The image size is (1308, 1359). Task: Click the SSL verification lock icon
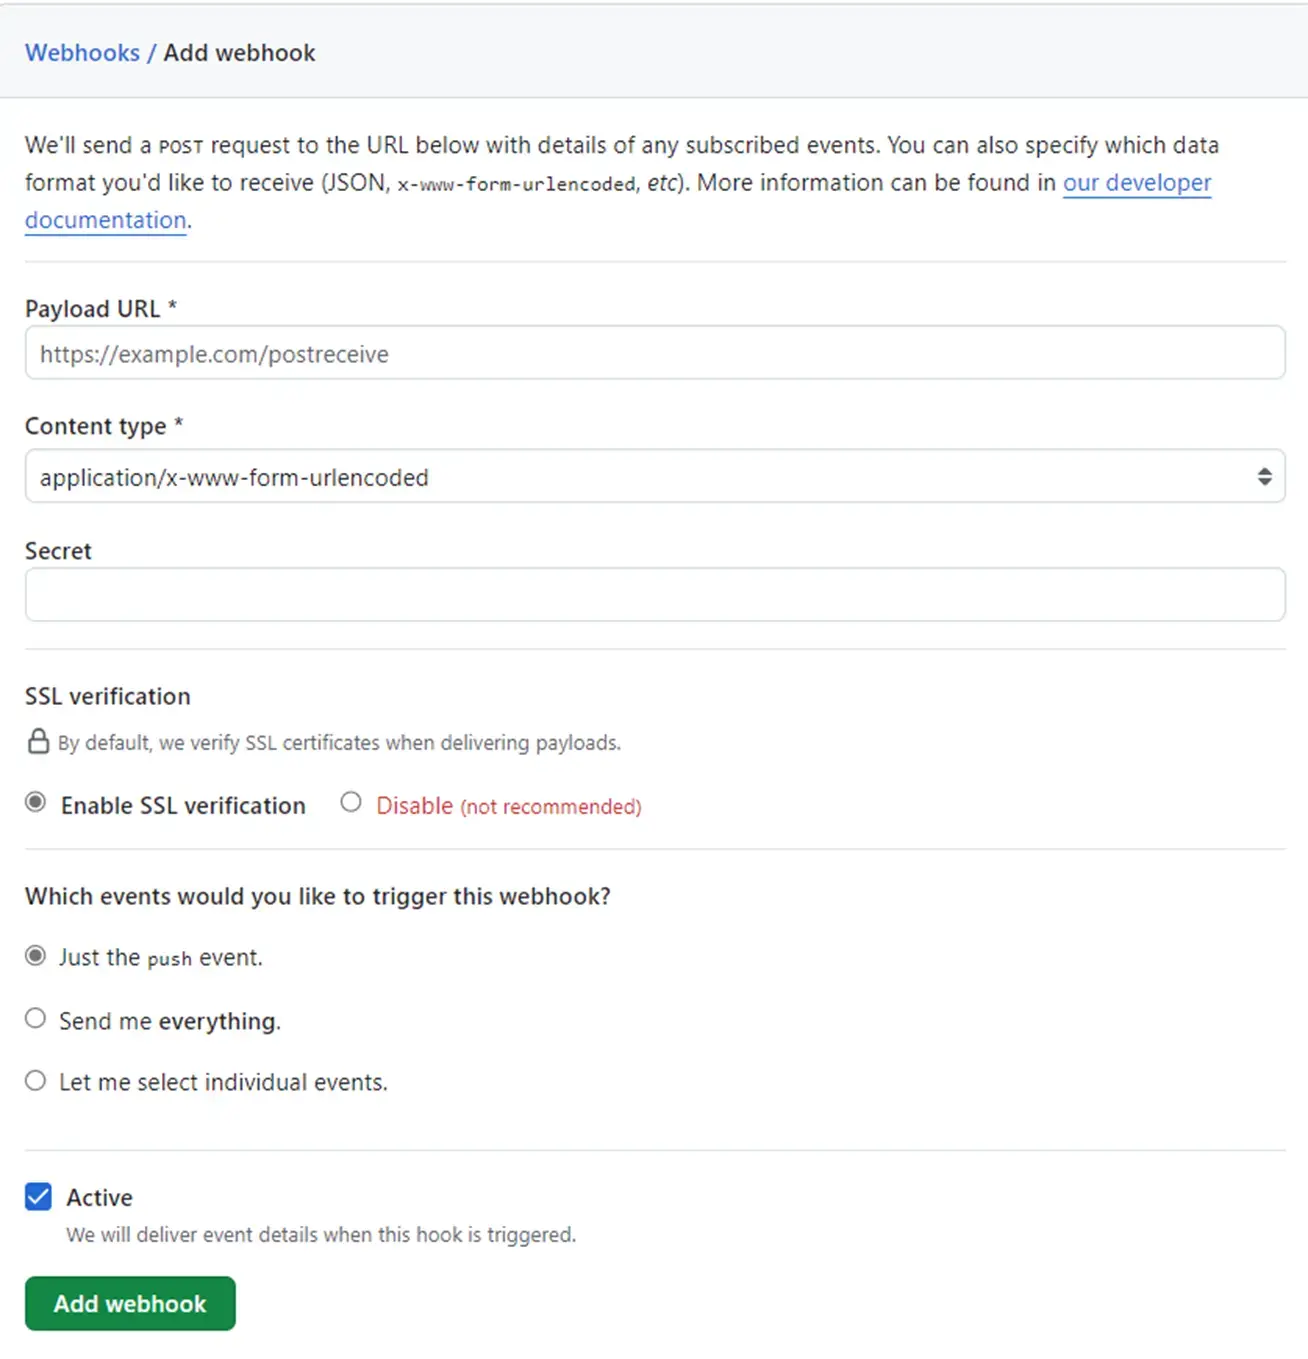38,741
